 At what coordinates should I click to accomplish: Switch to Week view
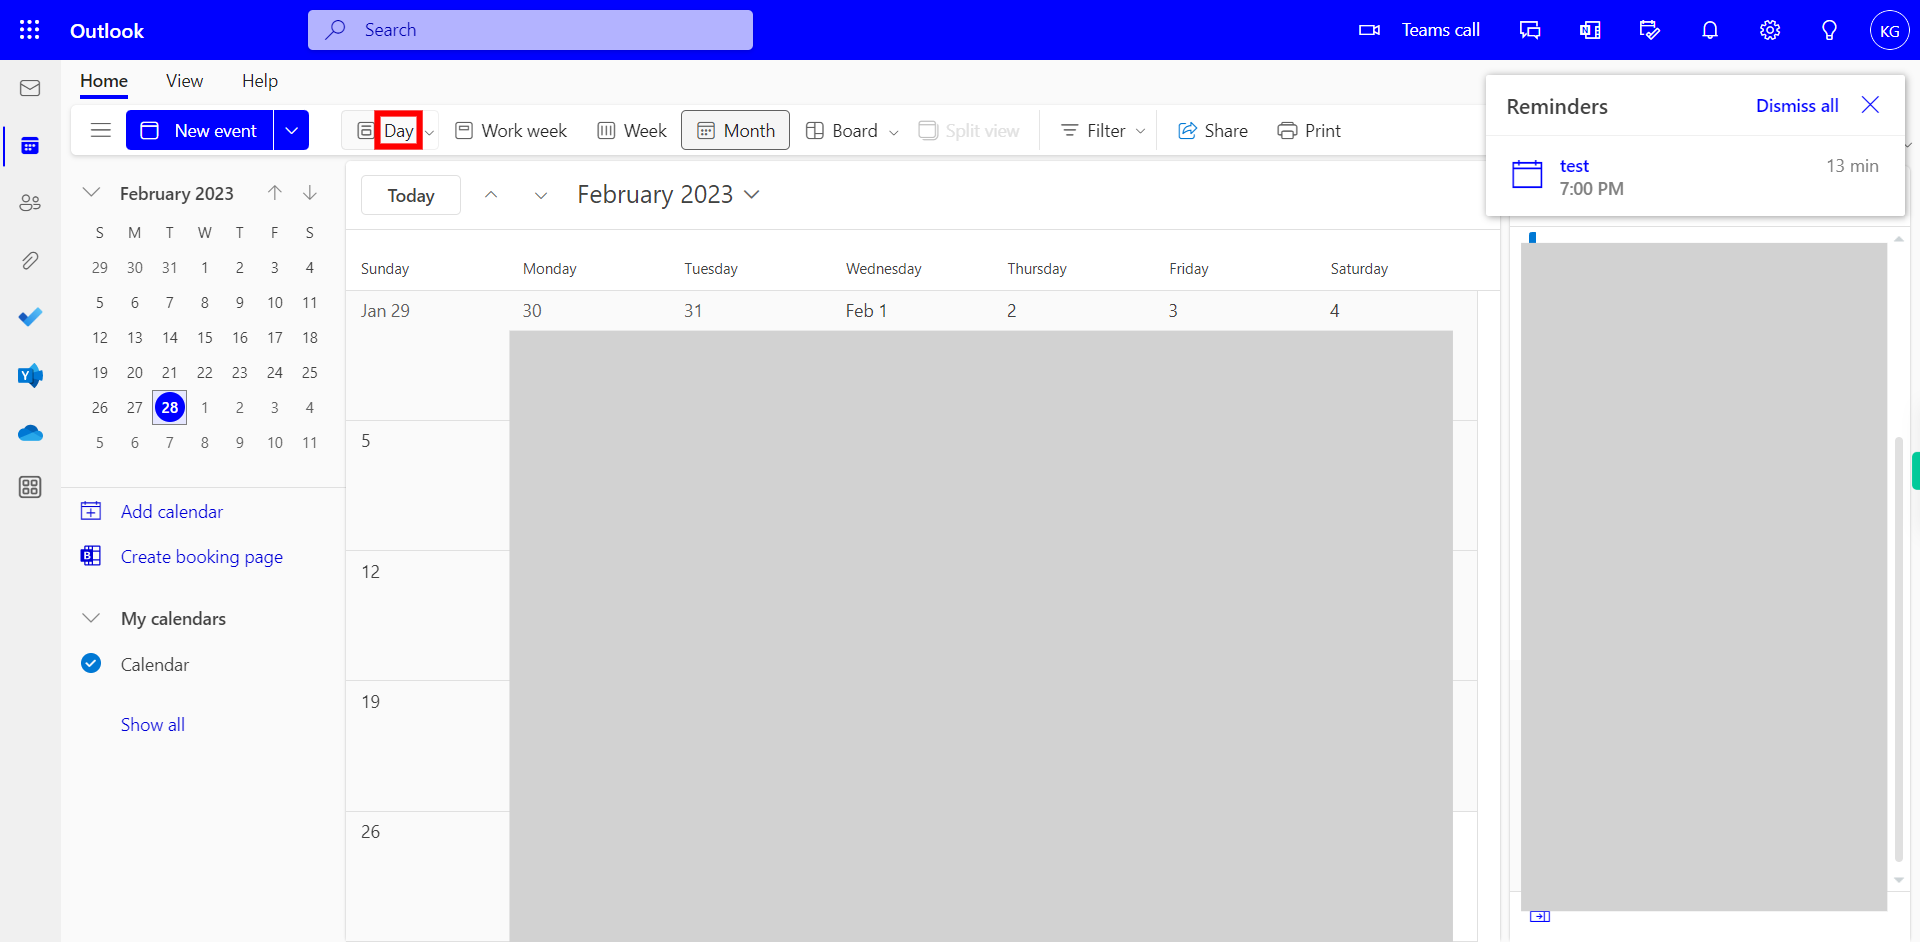pyautogui.click(x=632, y=131)
